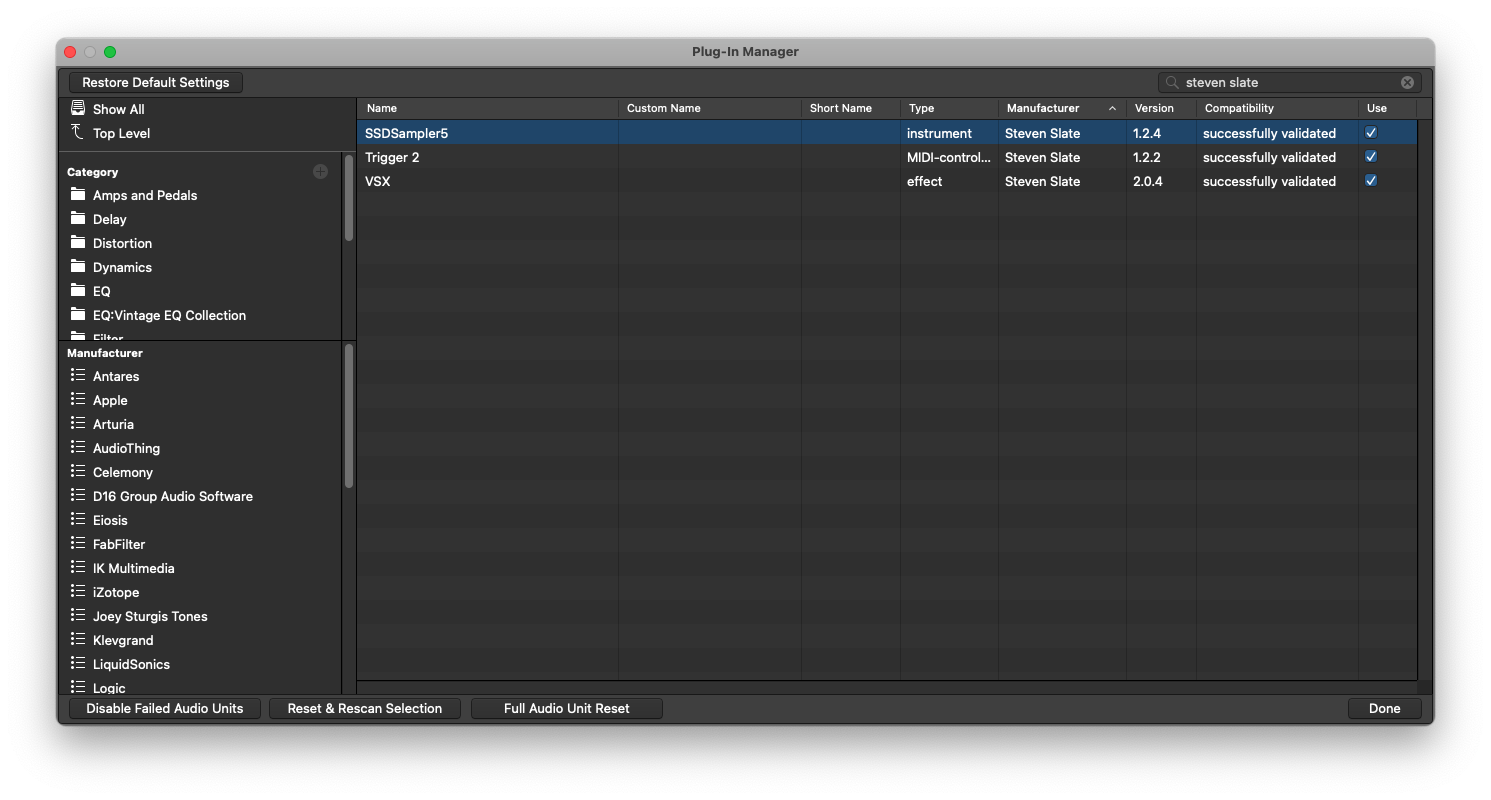Click the MIDI-control... type cell
Image resolution: width=1491 pixels, height=800 pixels.
[949, 156]
